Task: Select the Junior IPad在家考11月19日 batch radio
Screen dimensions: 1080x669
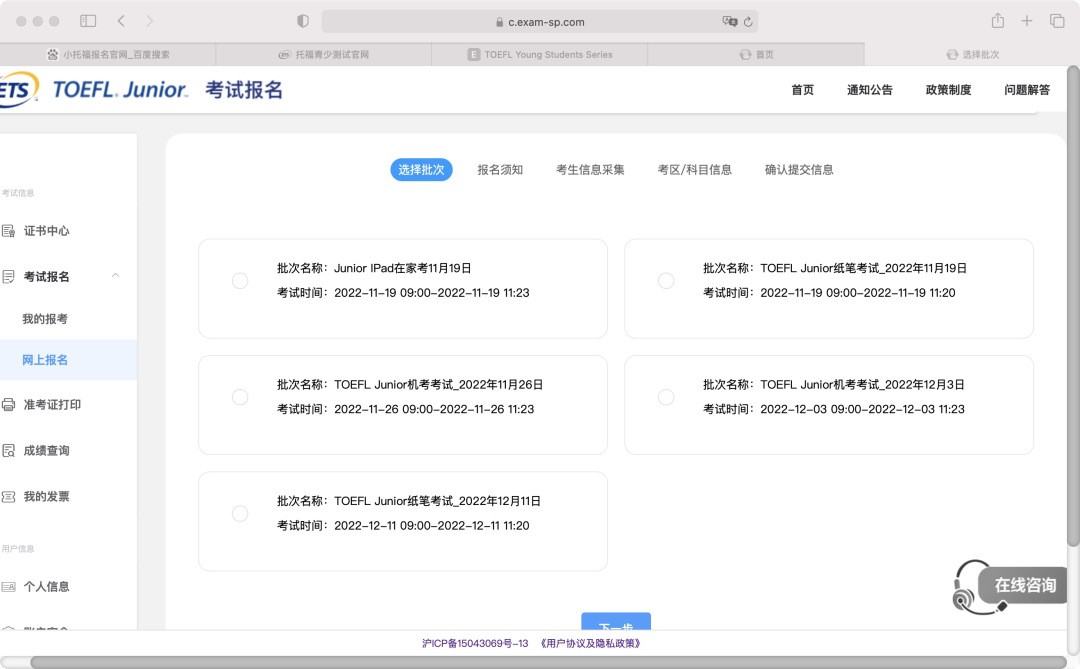Action: point(240,281)
